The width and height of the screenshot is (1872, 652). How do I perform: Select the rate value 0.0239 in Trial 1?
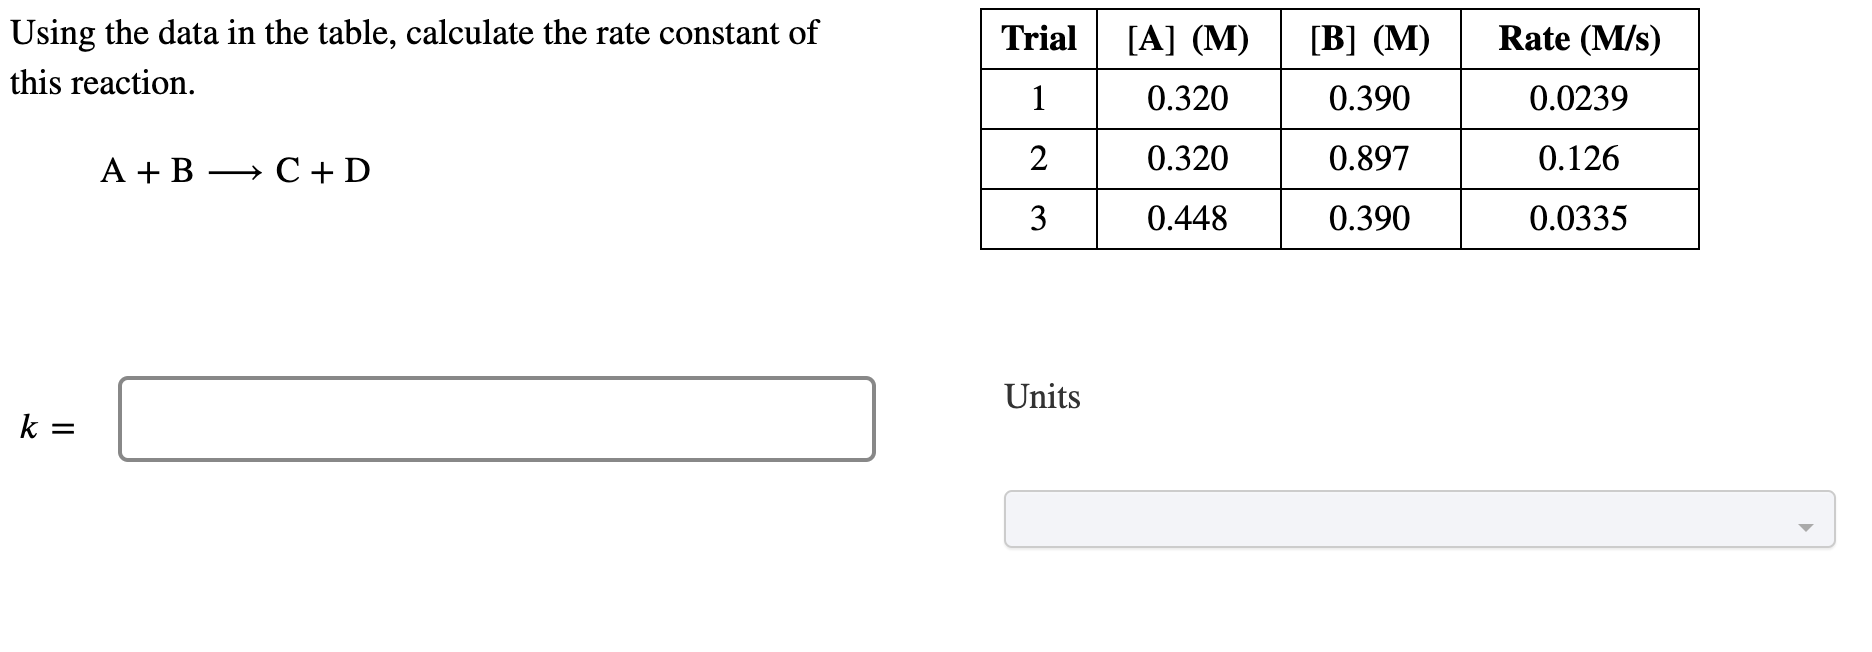1577,98
